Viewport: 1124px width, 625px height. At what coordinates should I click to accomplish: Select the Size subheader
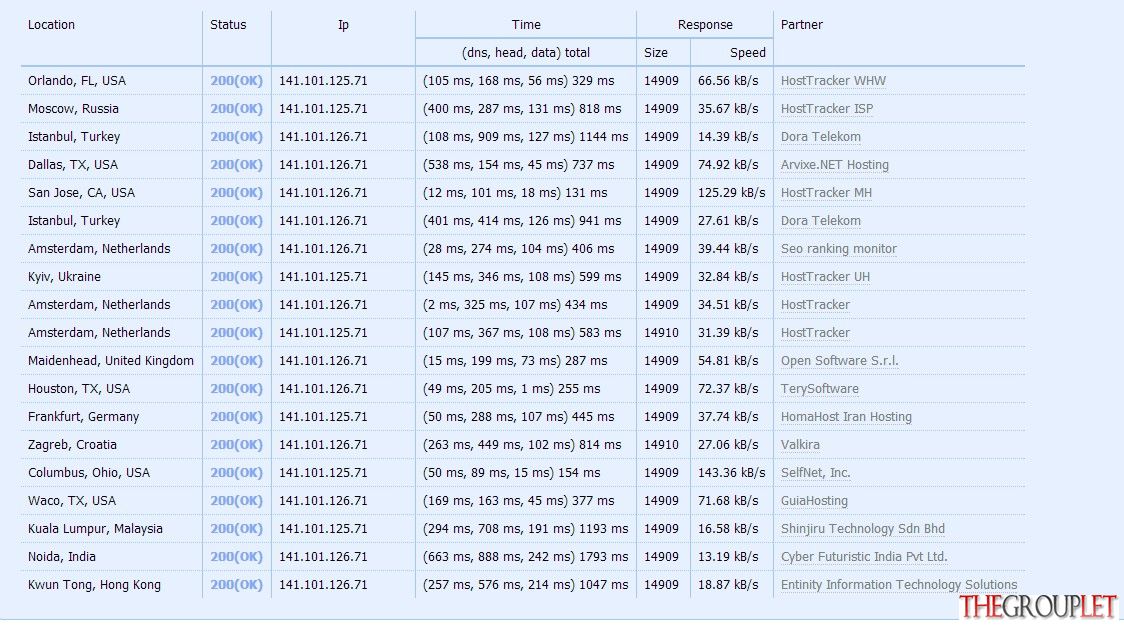click(x=656, y=52)
